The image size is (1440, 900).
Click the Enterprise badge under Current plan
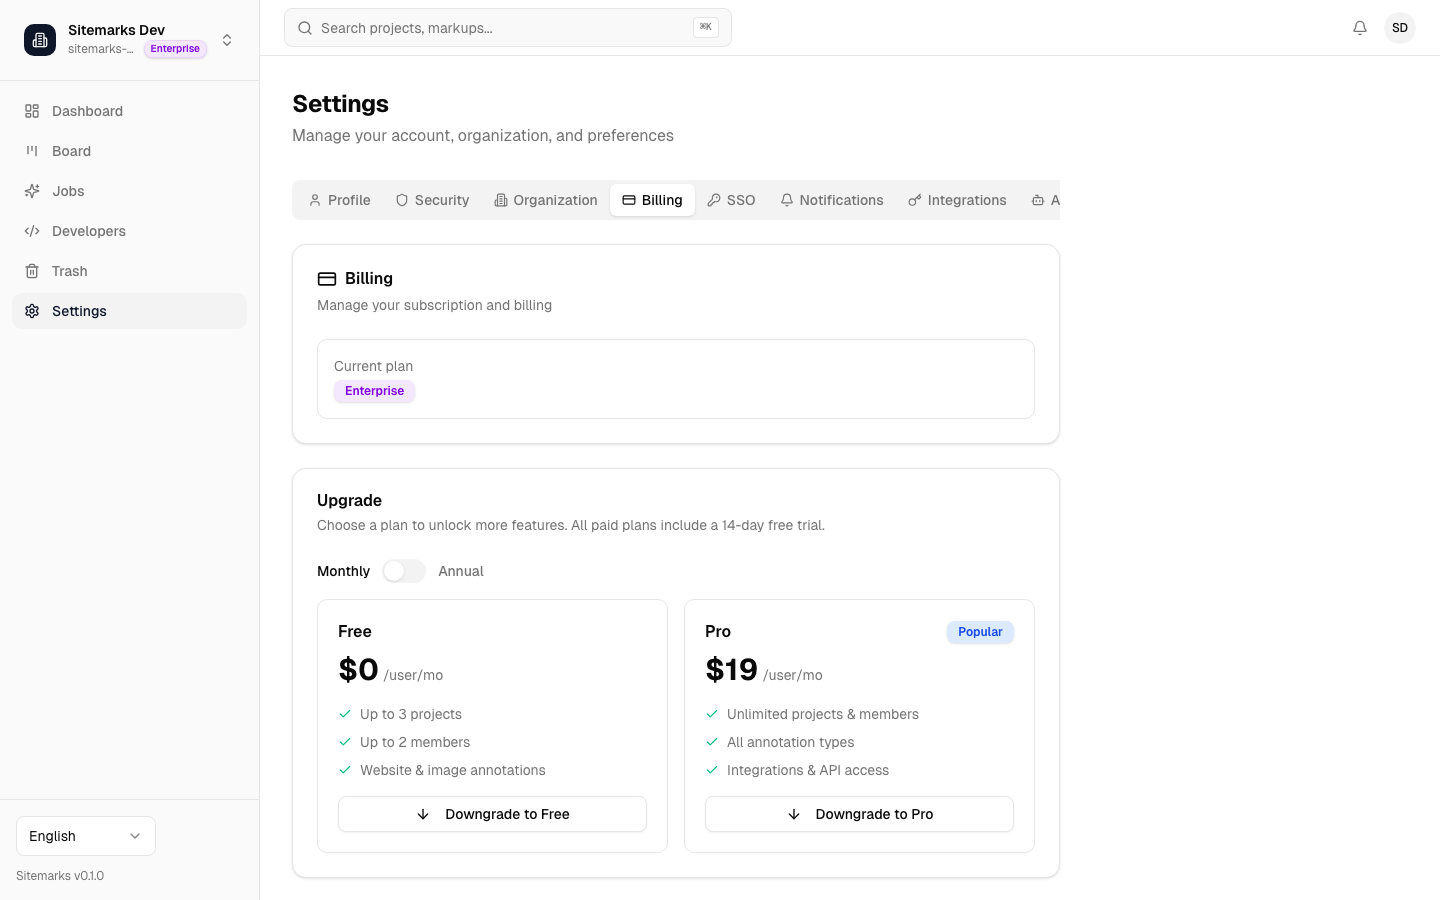[x=374, y=391]
